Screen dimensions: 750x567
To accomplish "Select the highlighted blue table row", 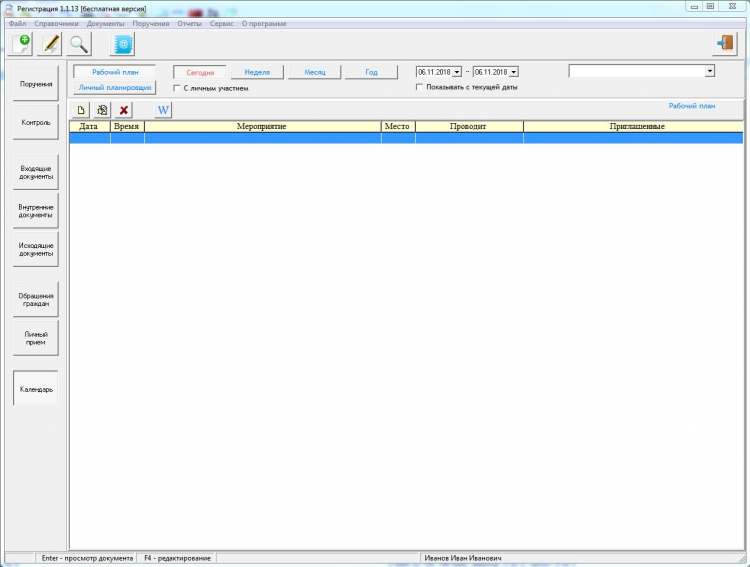I will [407, 138].
